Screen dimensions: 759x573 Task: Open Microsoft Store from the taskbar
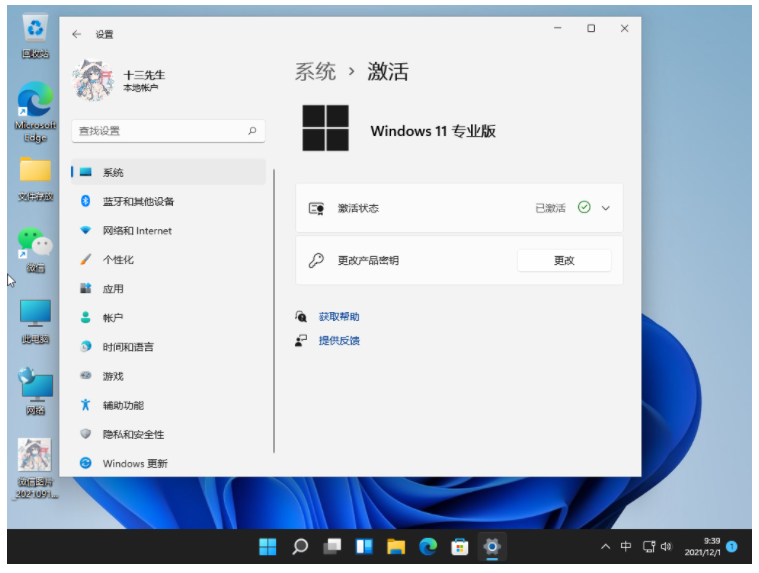(x=460, y=547)
